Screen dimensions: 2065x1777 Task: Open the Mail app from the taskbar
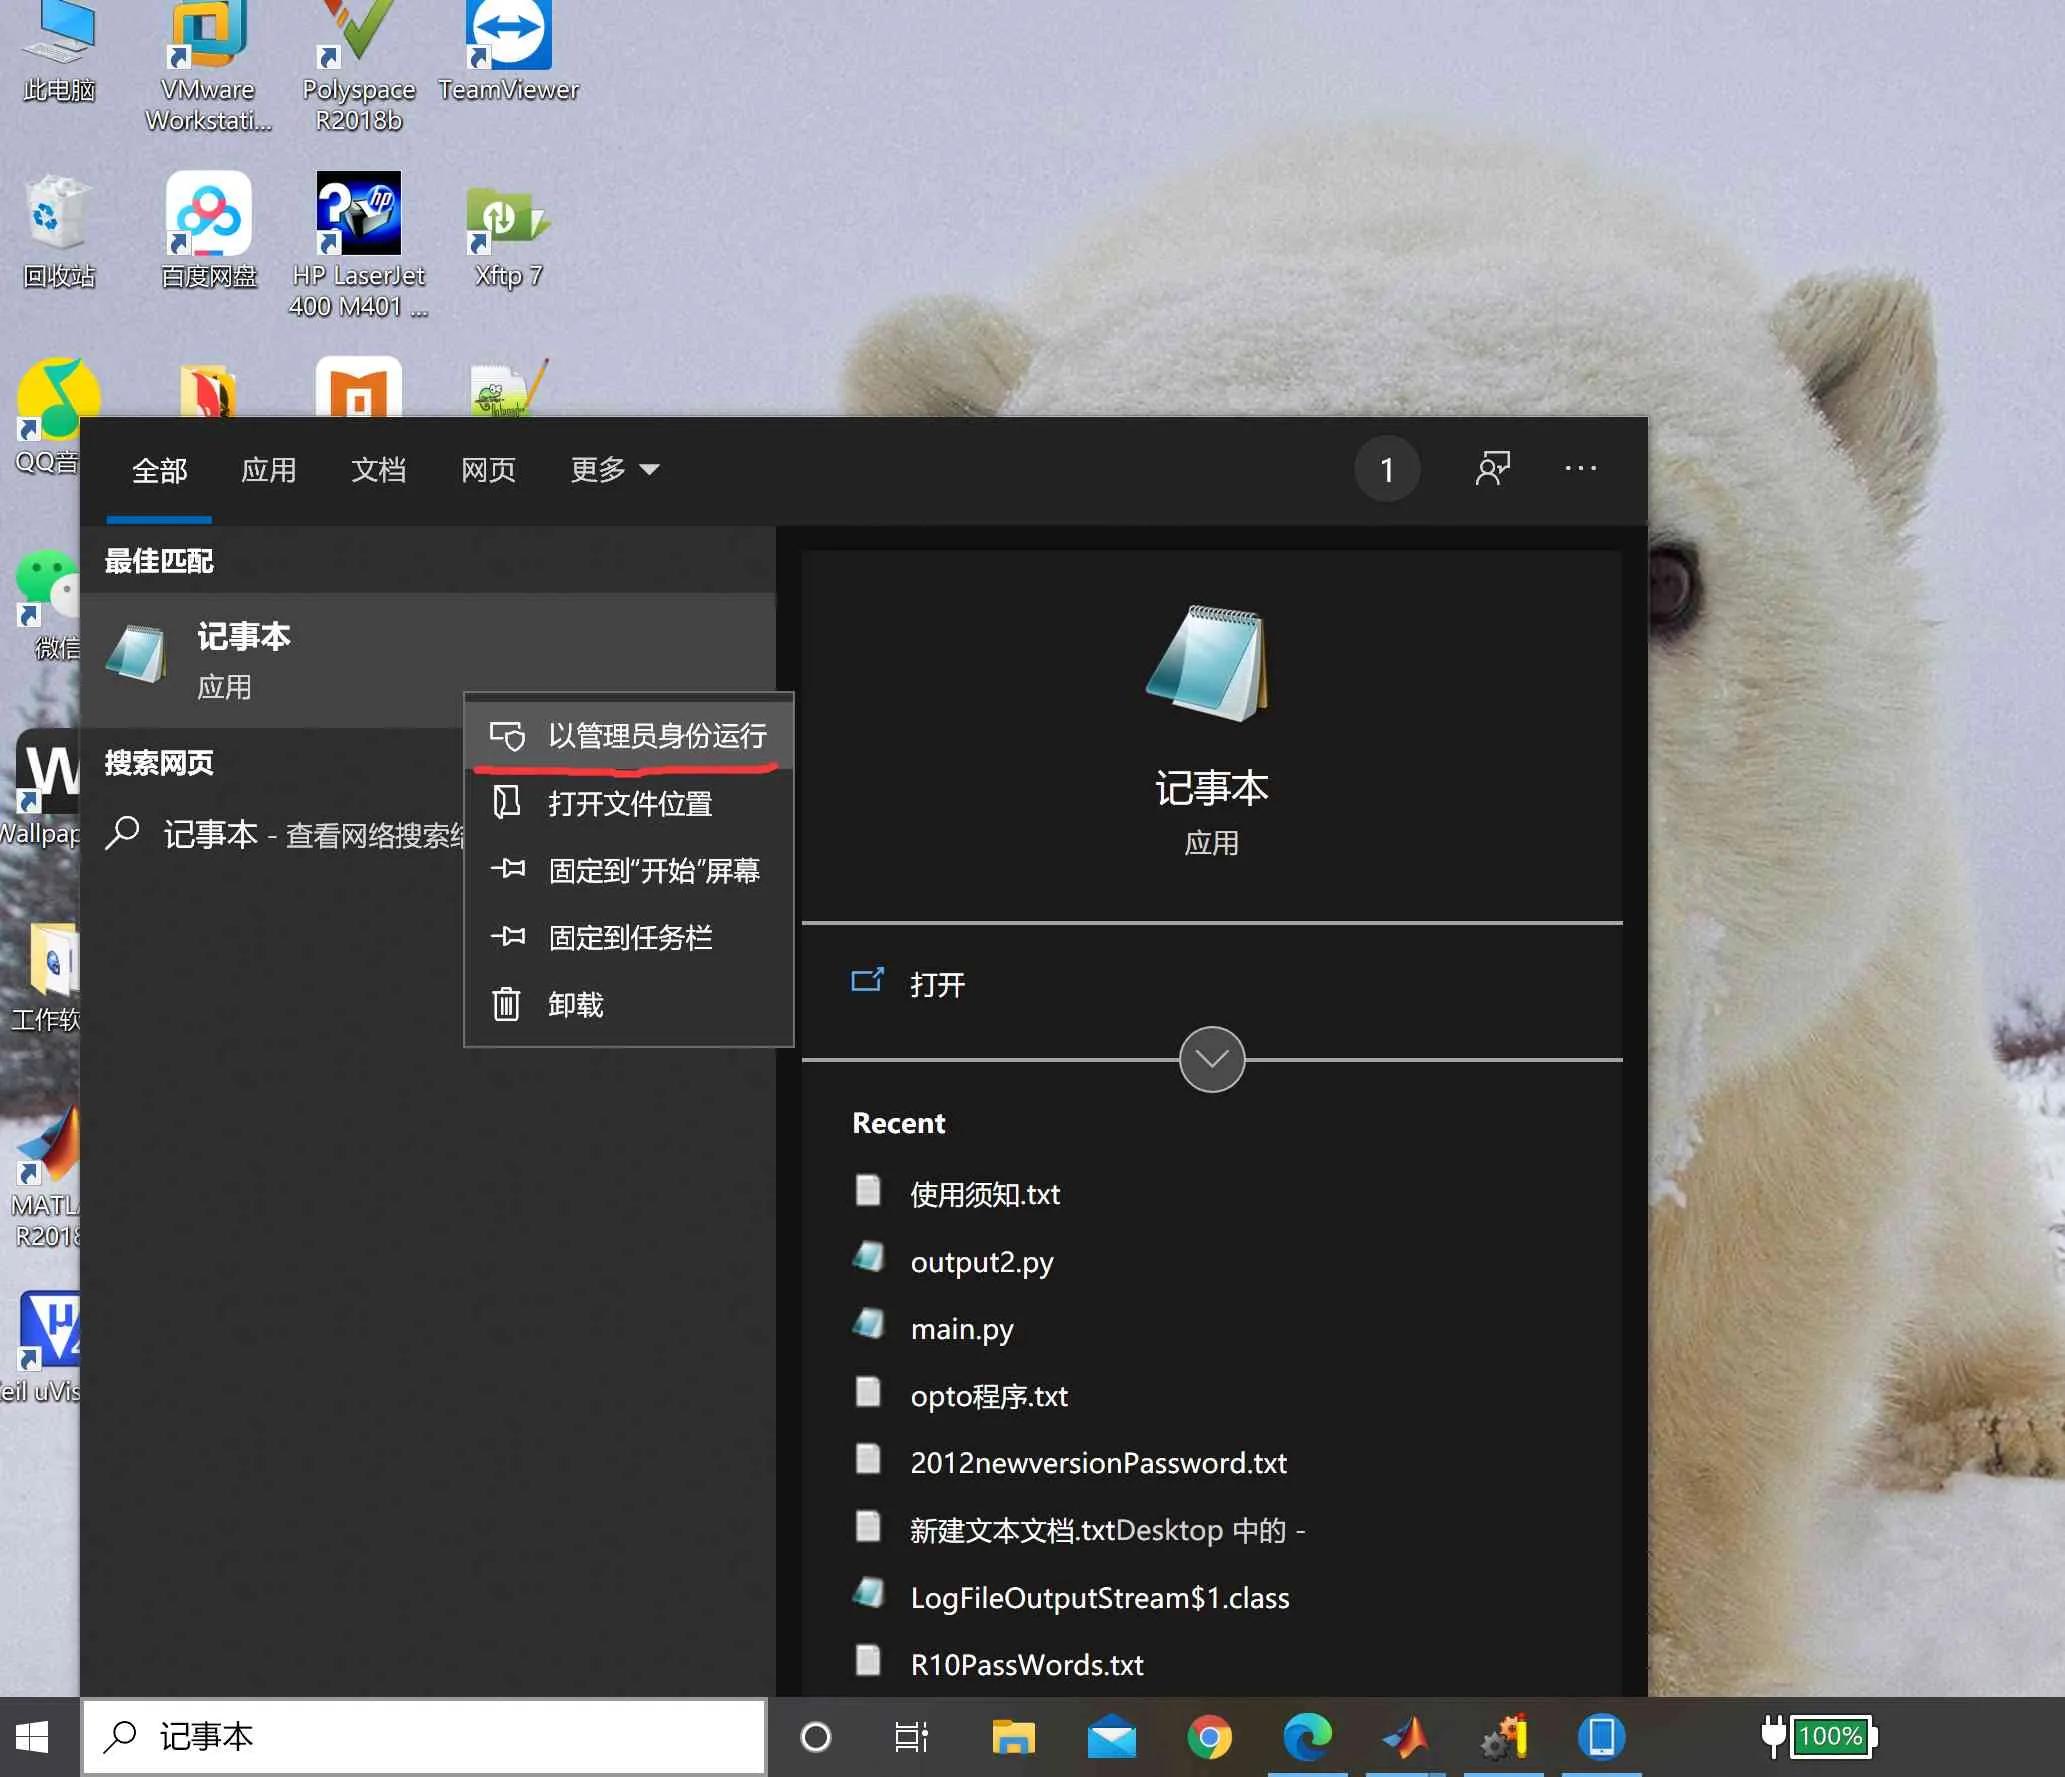click(1111, 1737)
